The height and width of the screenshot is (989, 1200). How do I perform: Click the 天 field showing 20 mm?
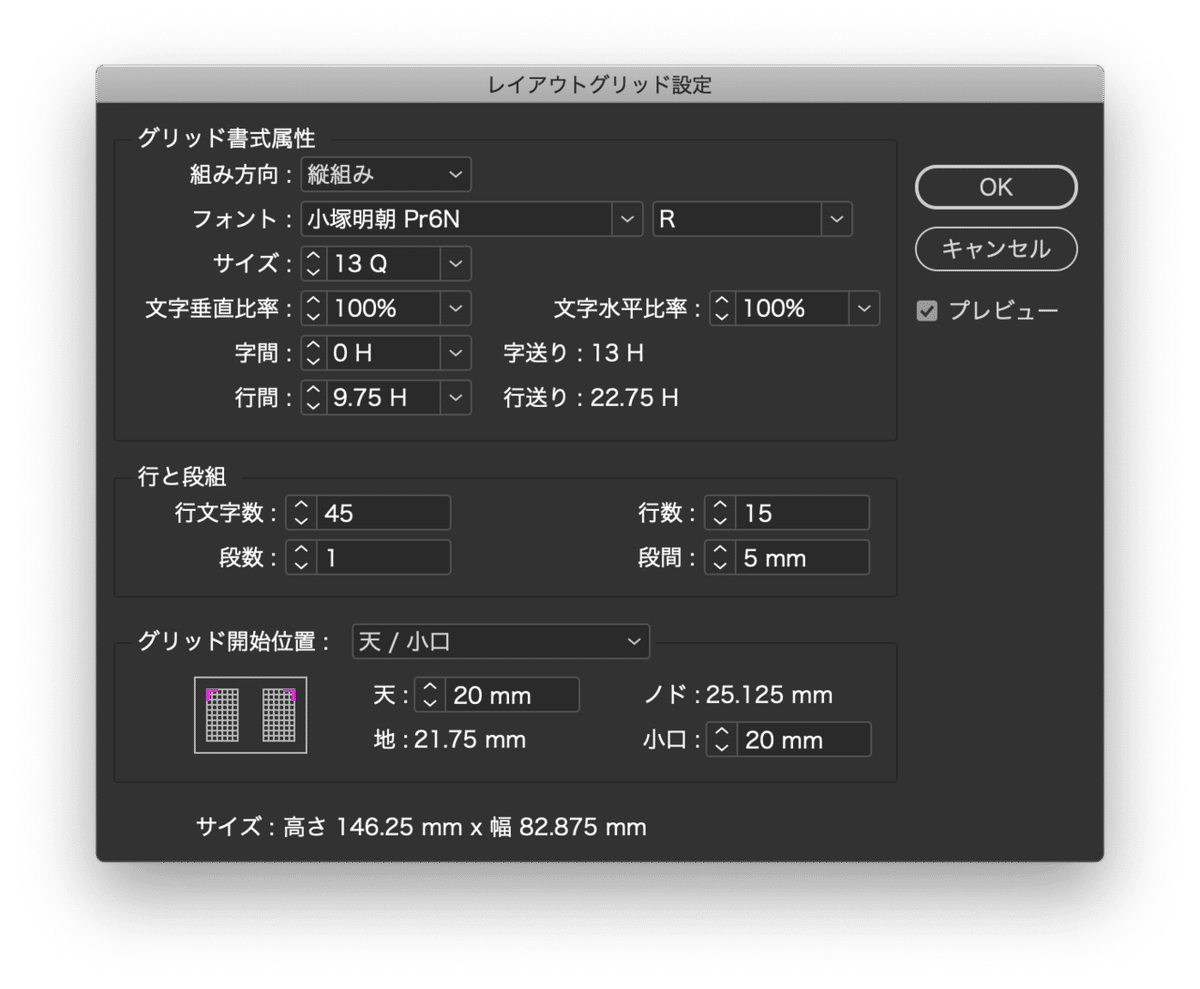pos(513,694)
